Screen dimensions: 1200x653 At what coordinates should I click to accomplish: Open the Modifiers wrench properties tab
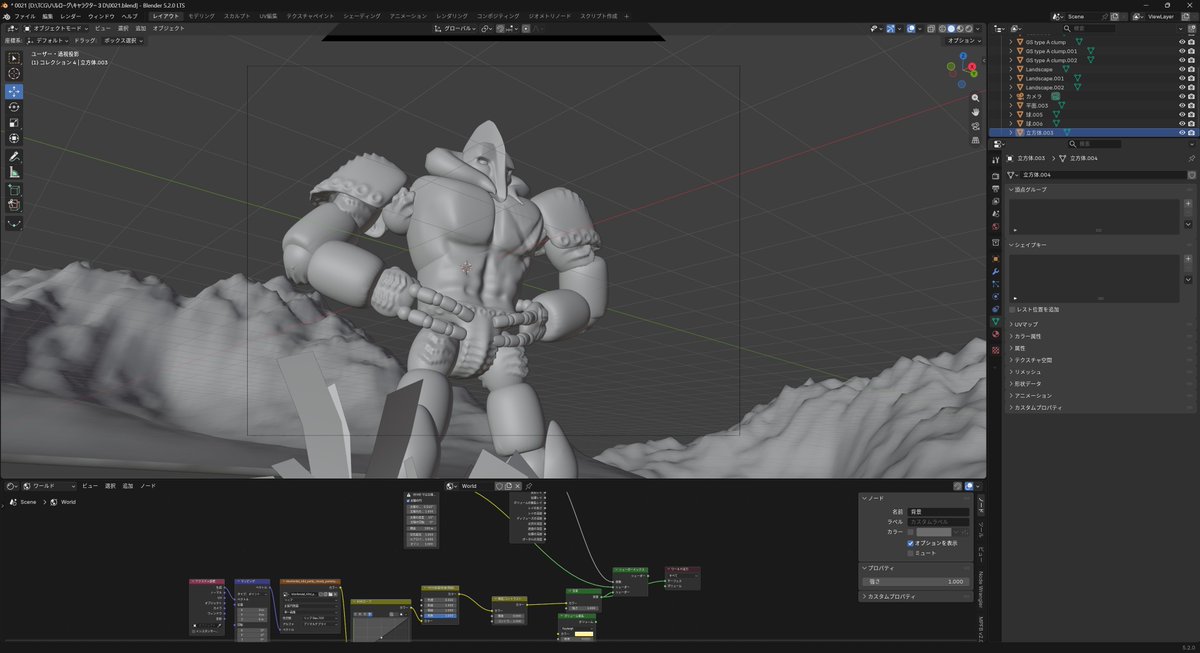point(996,272)
